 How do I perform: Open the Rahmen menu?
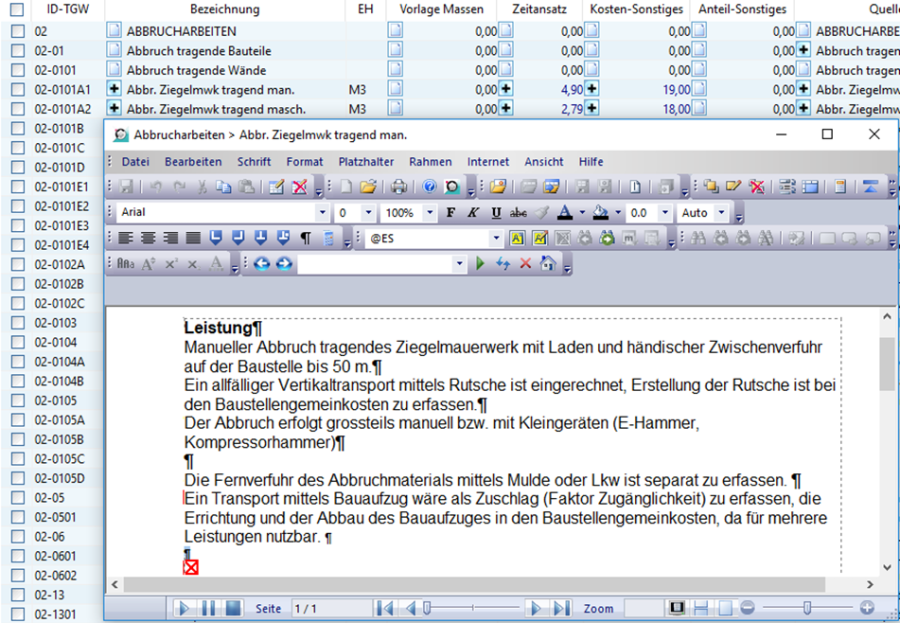(430, 162)
